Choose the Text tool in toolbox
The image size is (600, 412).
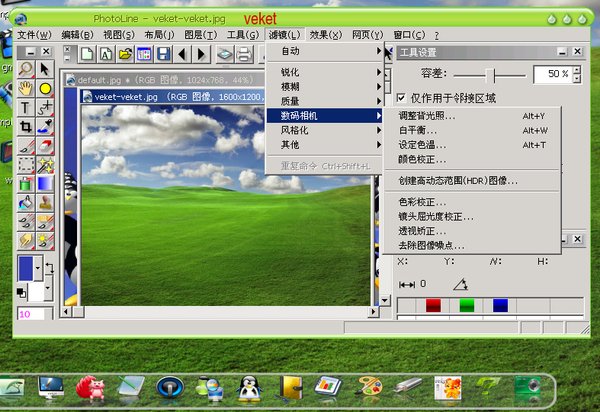coord(26,107)
